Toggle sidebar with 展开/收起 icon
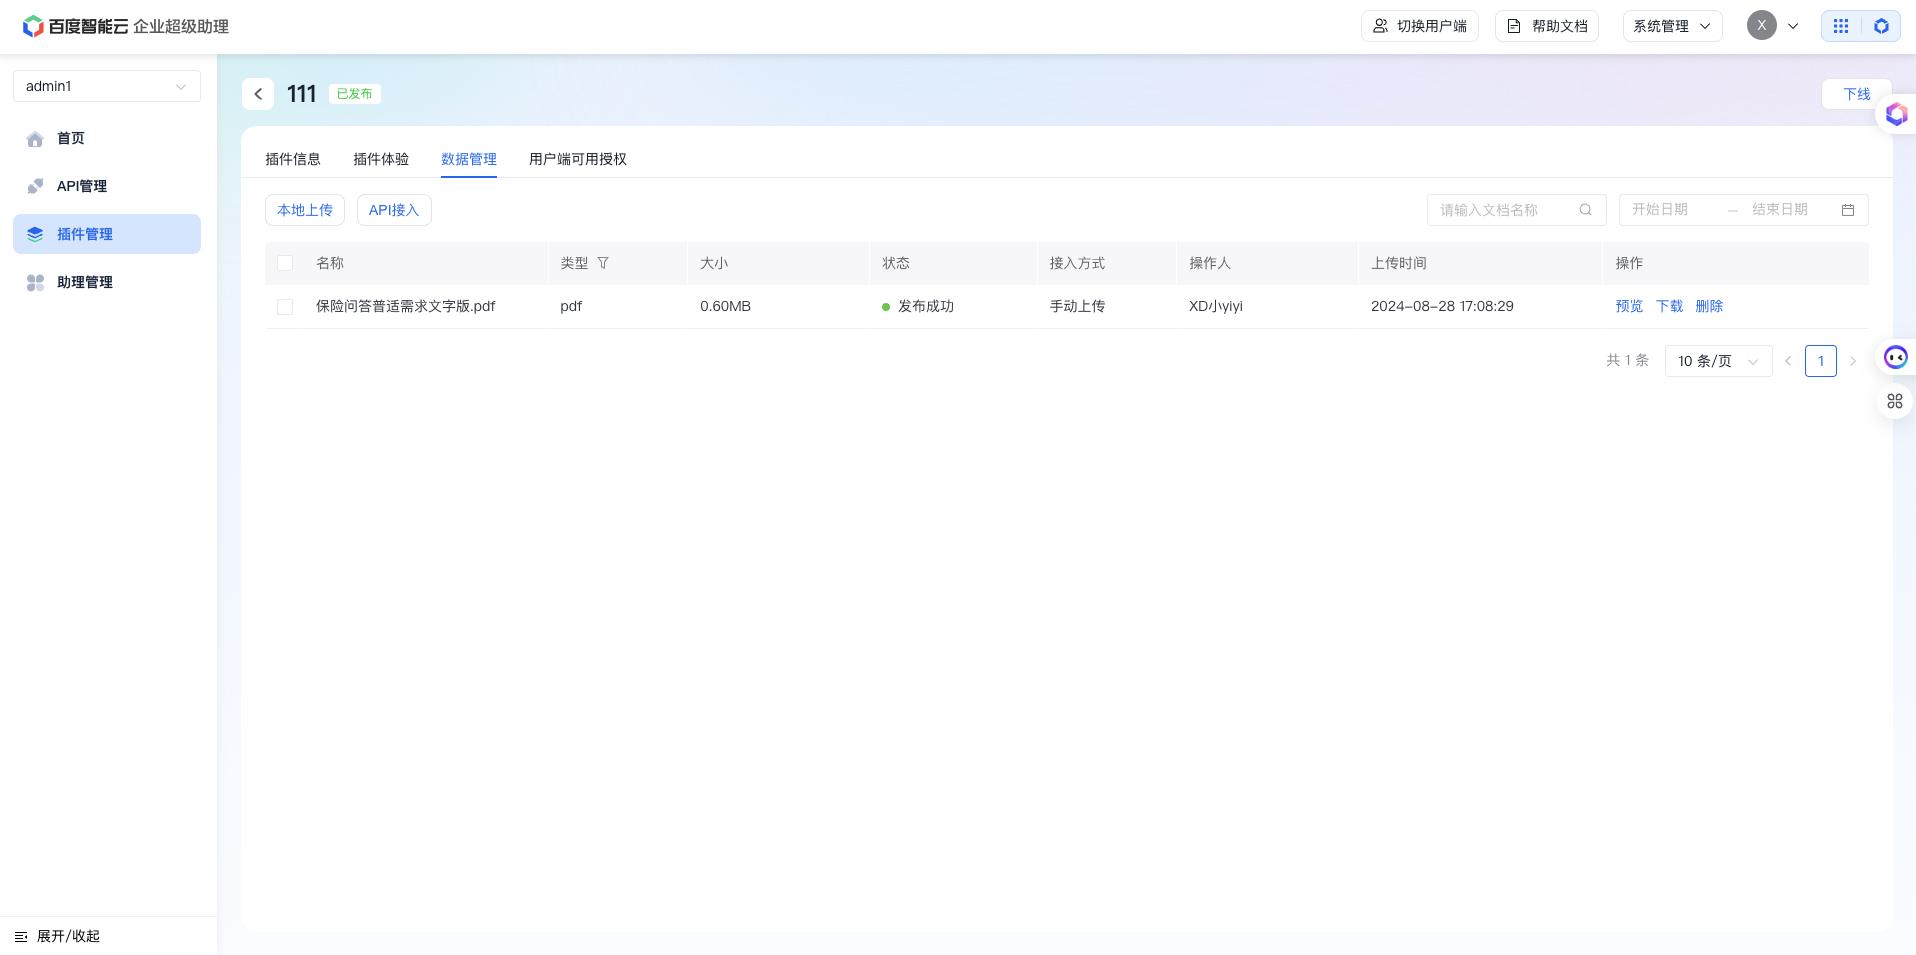Image resolution: width=1916 pixels, height=955 pixels. [21, 937]
